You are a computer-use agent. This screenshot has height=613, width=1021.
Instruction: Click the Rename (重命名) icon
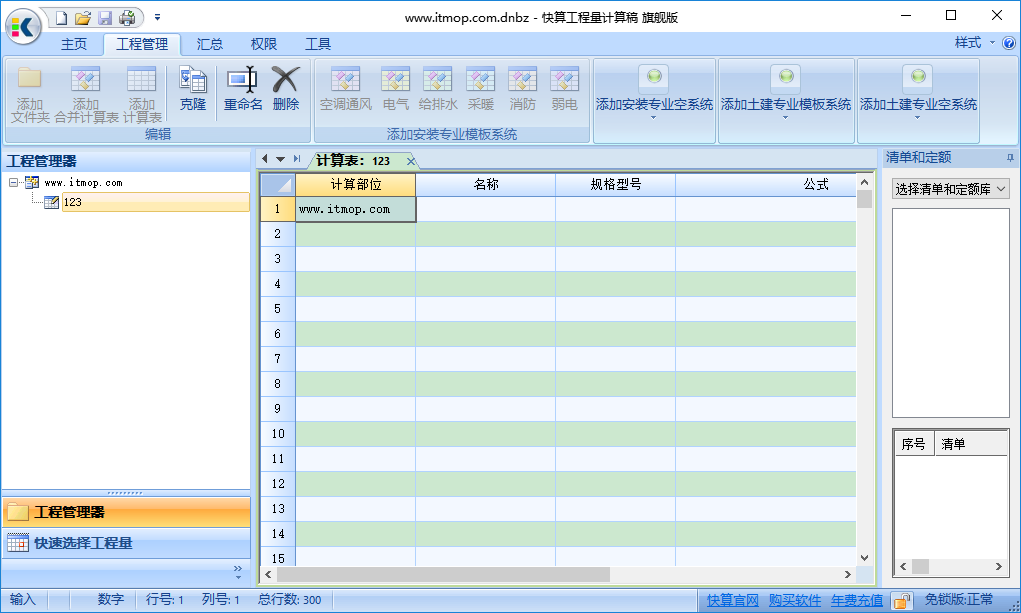tap(242, 81)
